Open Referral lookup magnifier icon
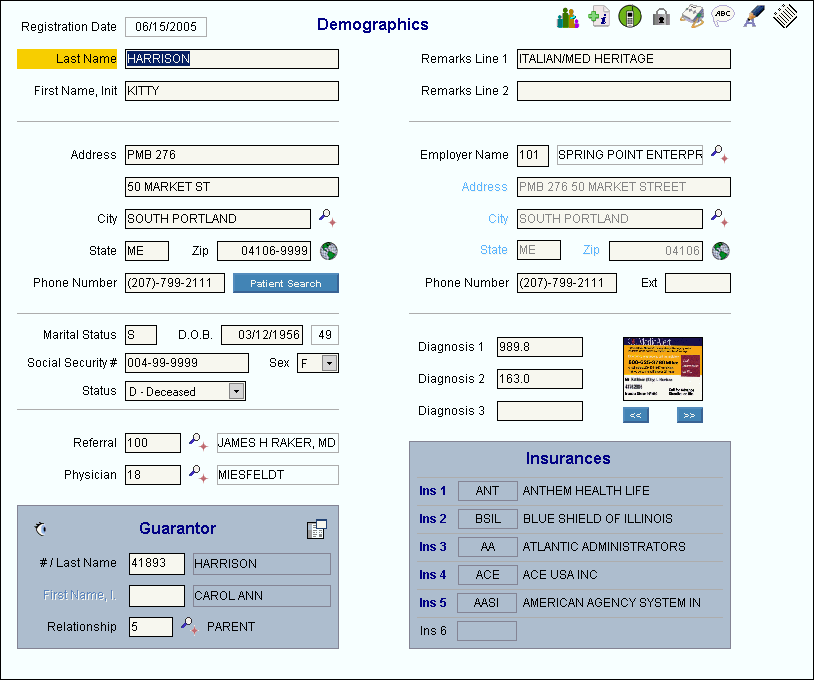Image resolution: width=814 pixels, height=680 pixels. coord(198,442)
